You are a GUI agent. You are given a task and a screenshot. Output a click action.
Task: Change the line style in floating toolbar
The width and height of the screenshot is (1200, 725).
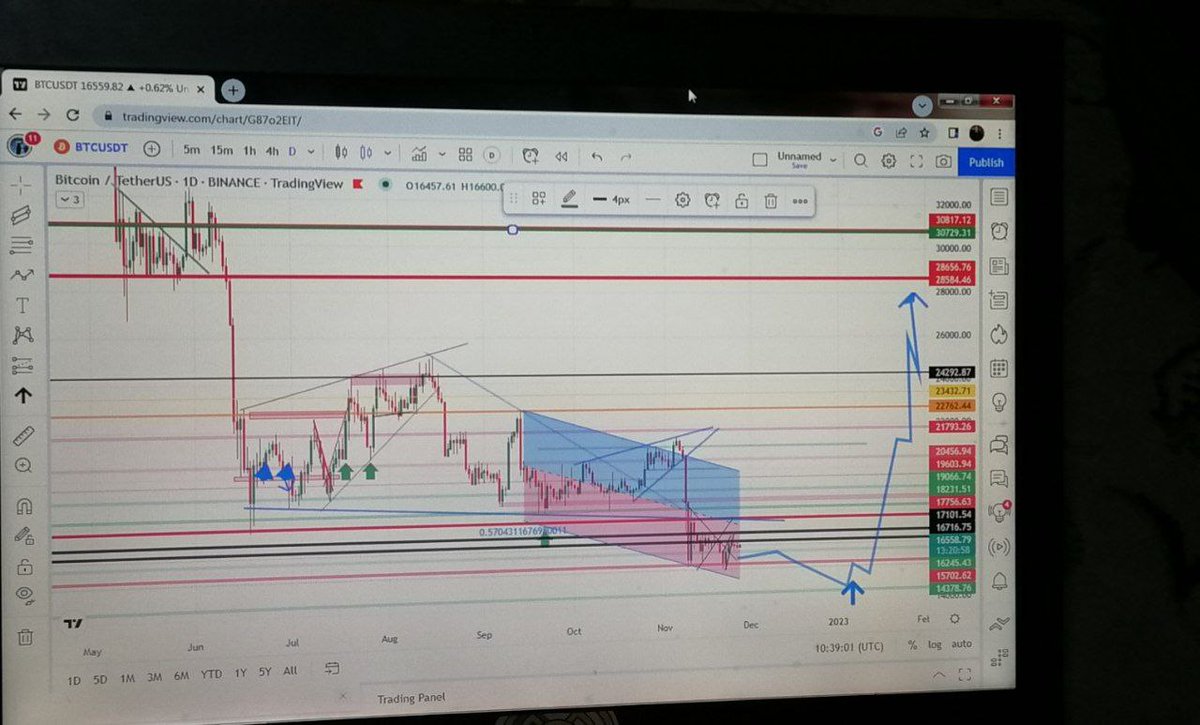click(x=652, y=200)
